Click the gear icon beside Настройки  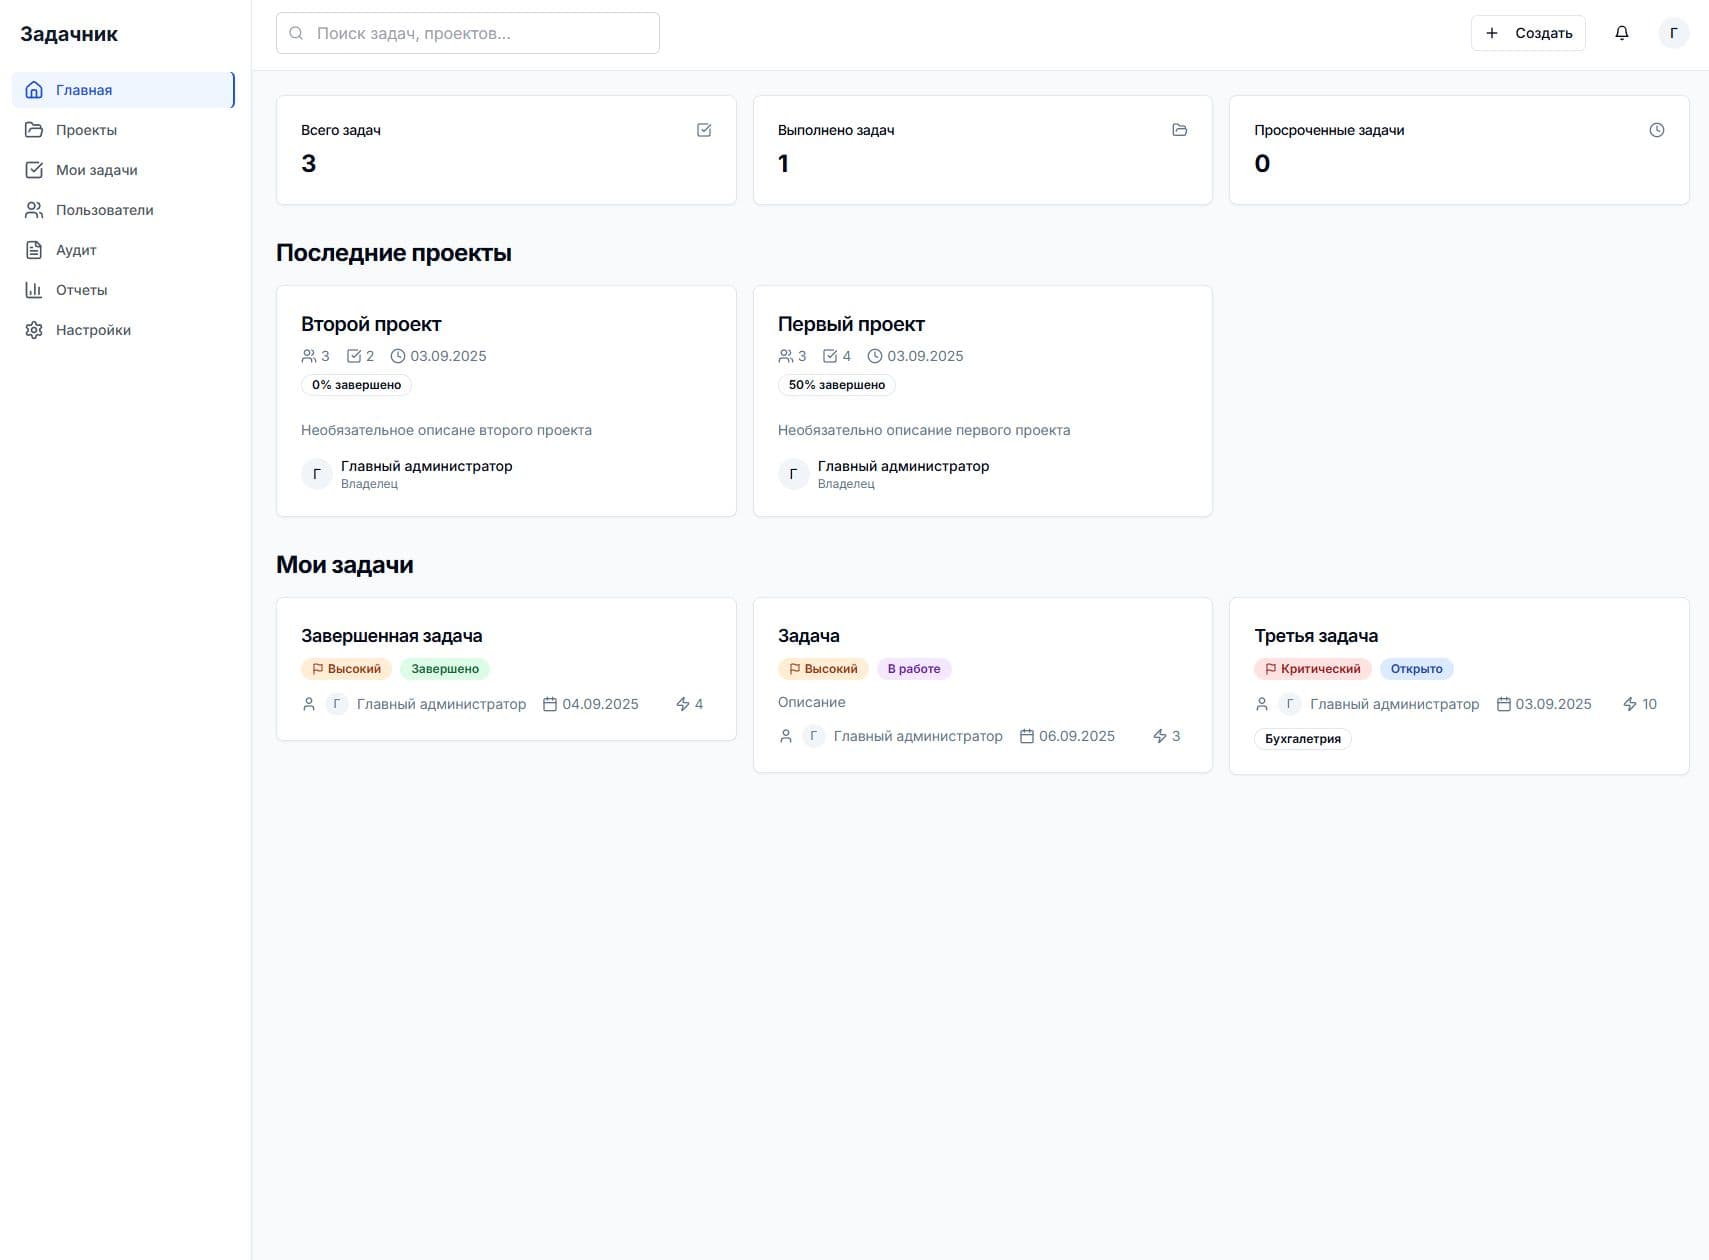pyautogui.click(x=34, y=330)
